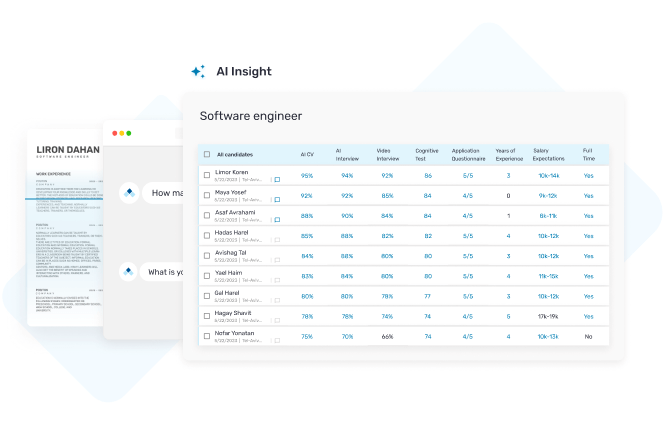Click Limor Koren's 10k-14k salary expectation
The image size is (667, 445).
pyautogui.click(x=549, y=176)
